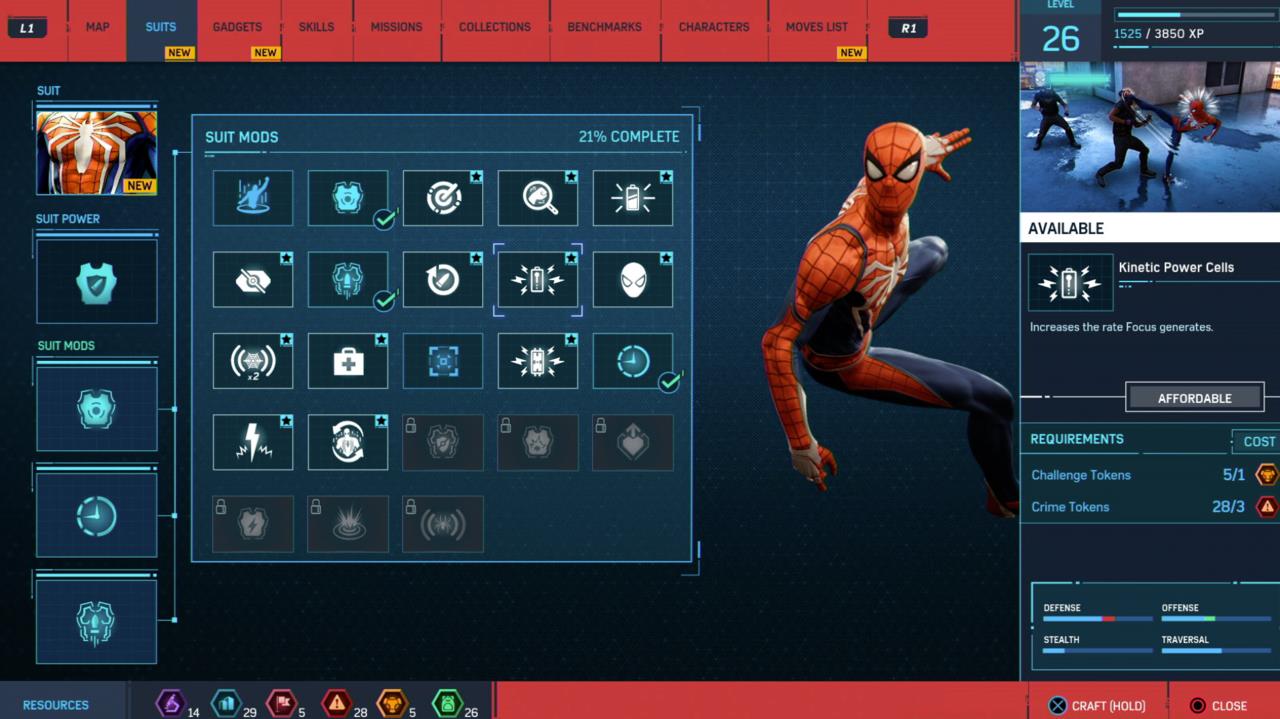The width and height of the screenshot is (1280, 719).
Task: Select the magnifying glass suit mod
Action: [x=537, y=198]
